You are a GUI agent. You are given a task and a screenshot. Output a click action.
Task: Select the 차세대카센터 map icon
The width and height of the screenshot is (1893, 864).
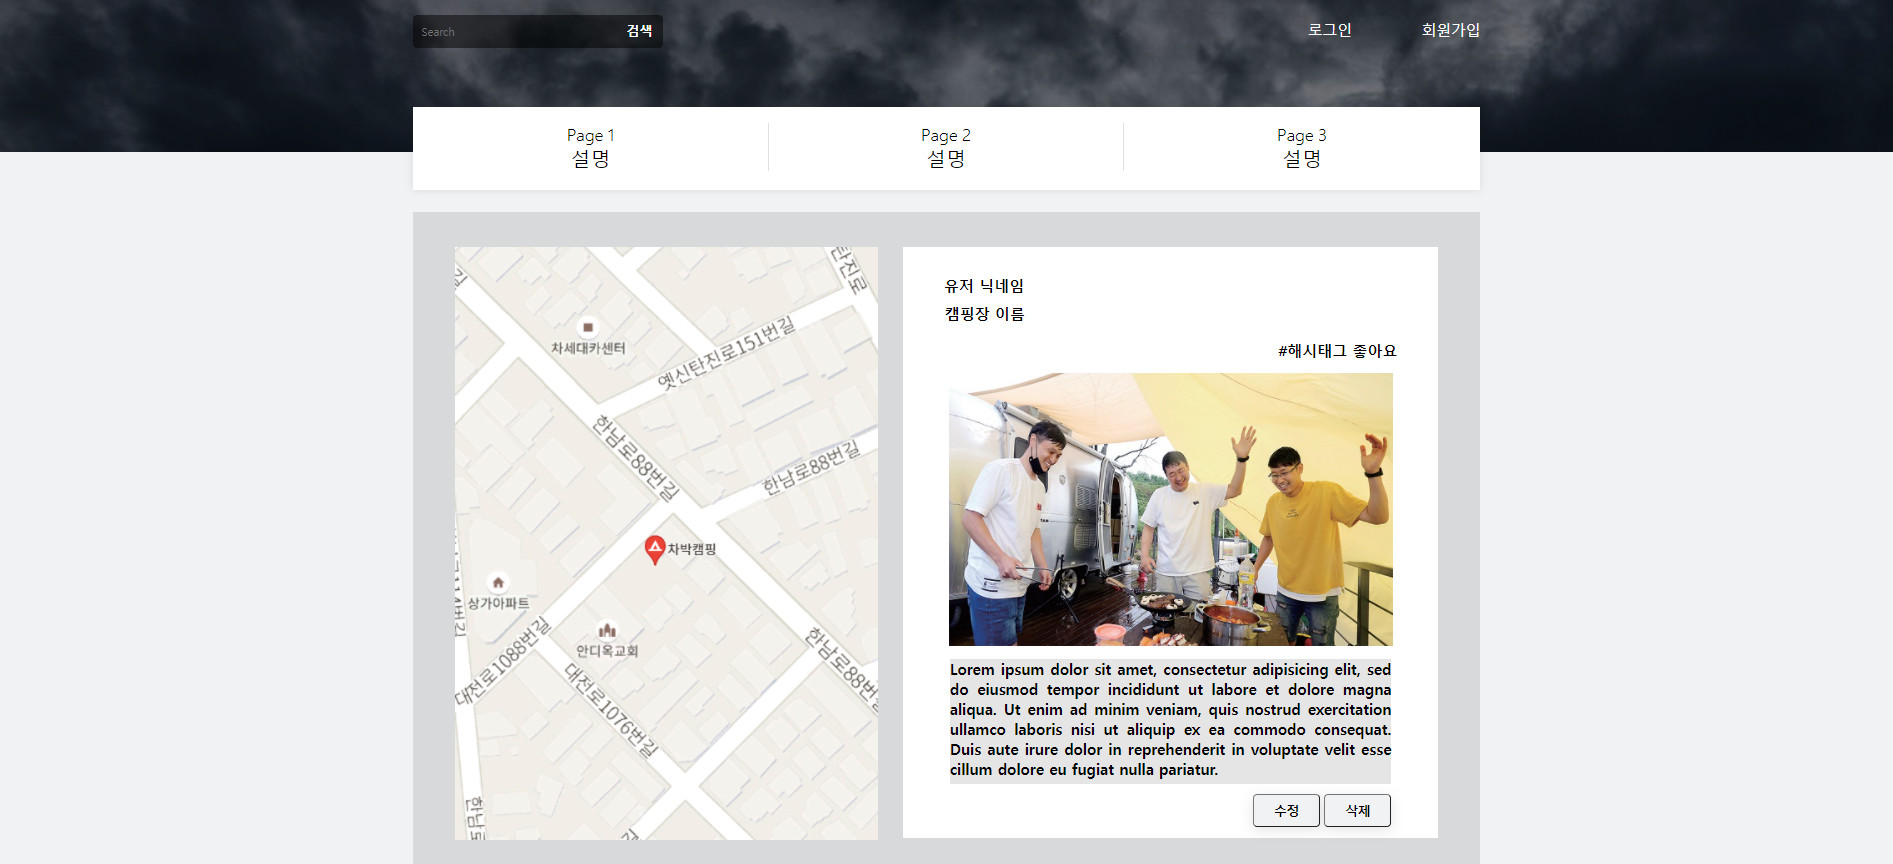coord(588,327)
